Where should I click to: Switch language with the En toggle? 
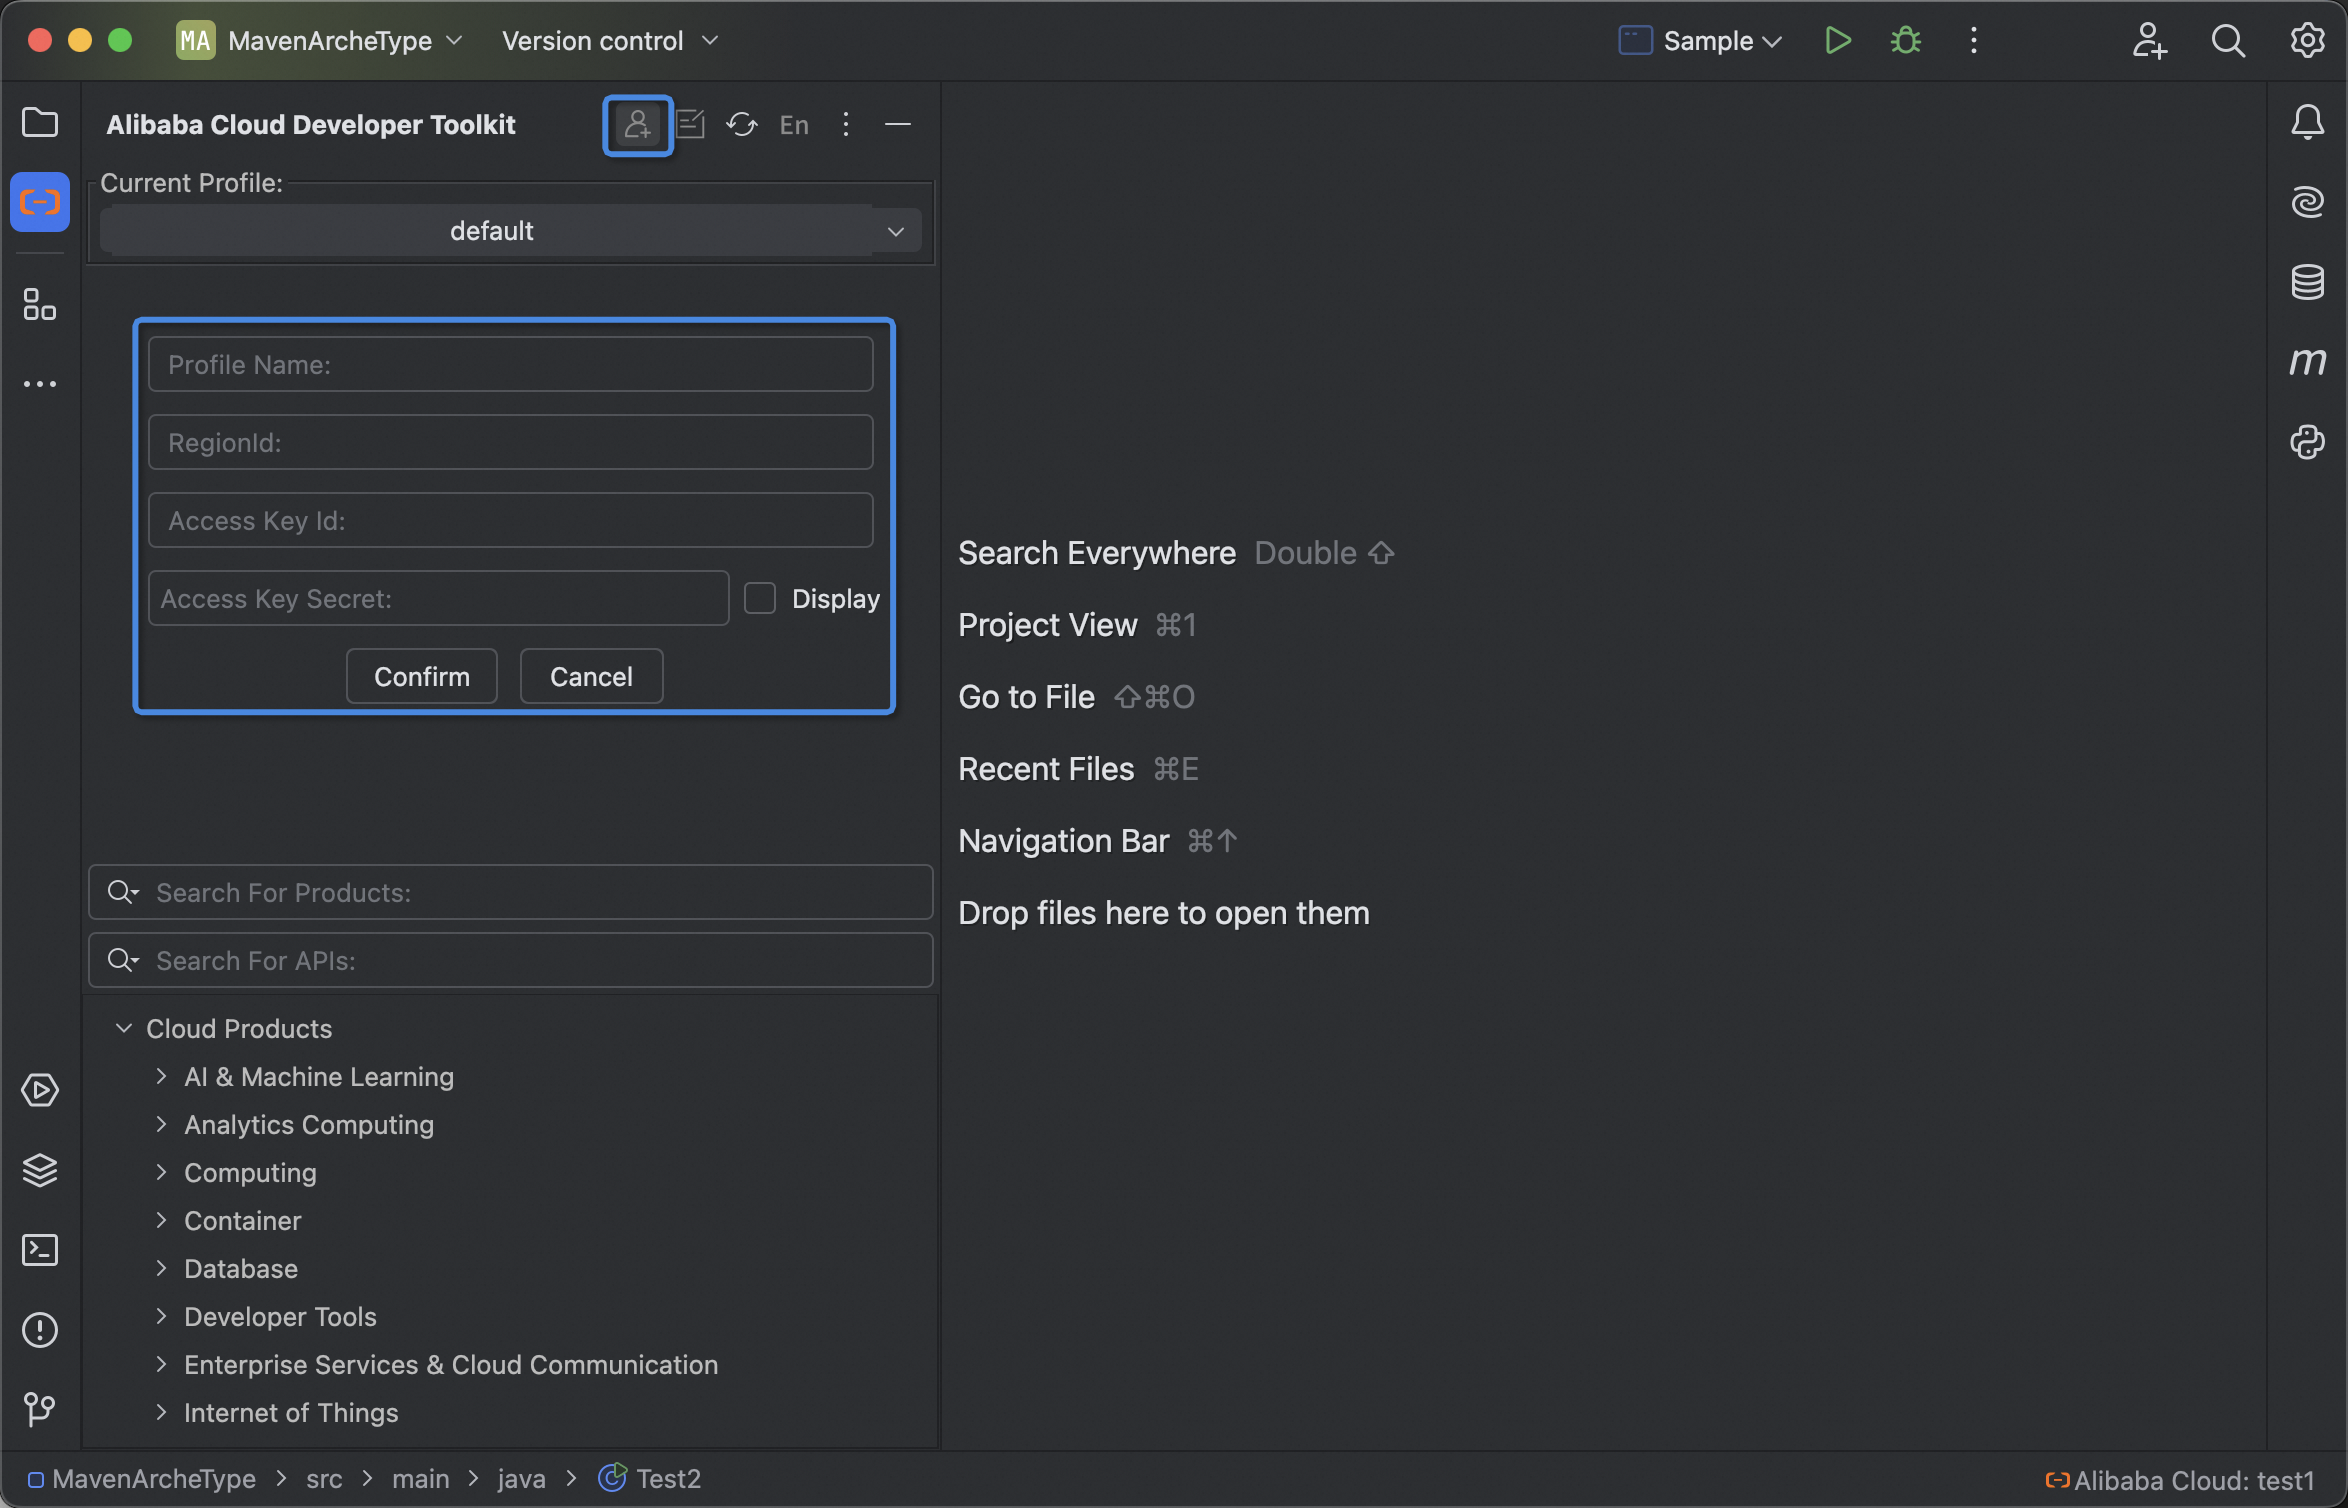794,125
